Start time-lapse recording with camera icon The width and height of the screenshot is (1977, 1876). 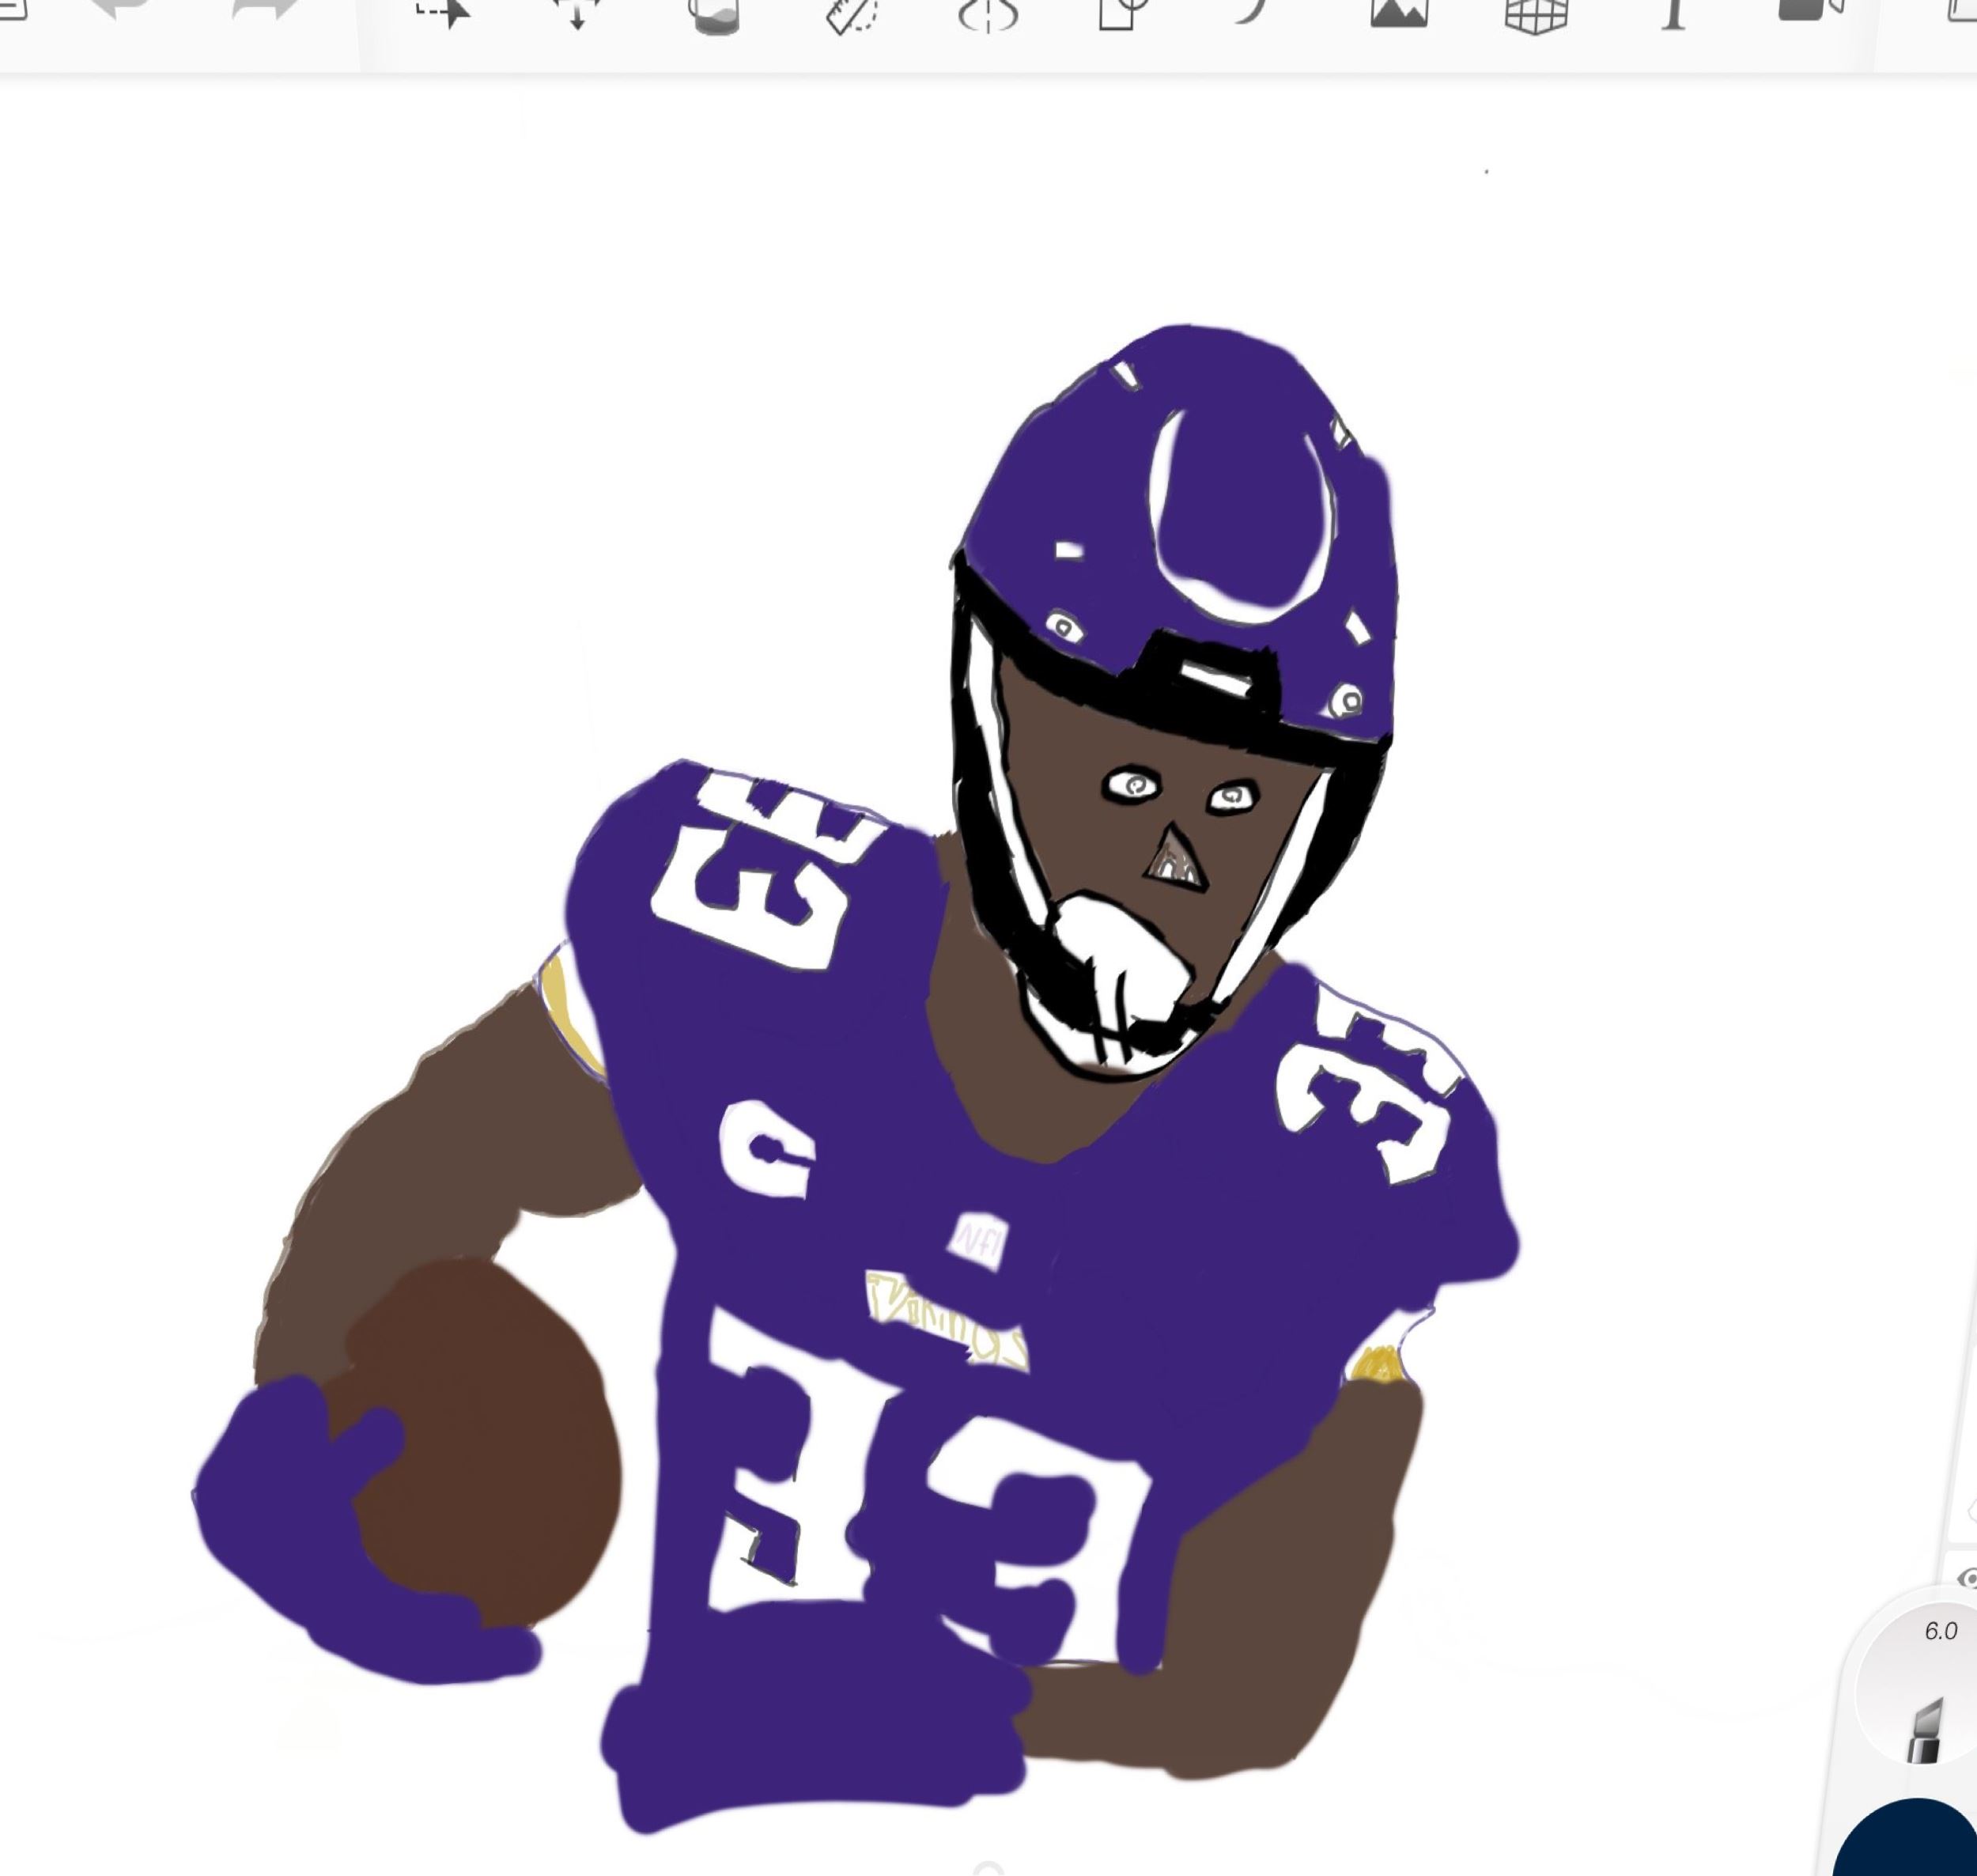pos(1809,10)
